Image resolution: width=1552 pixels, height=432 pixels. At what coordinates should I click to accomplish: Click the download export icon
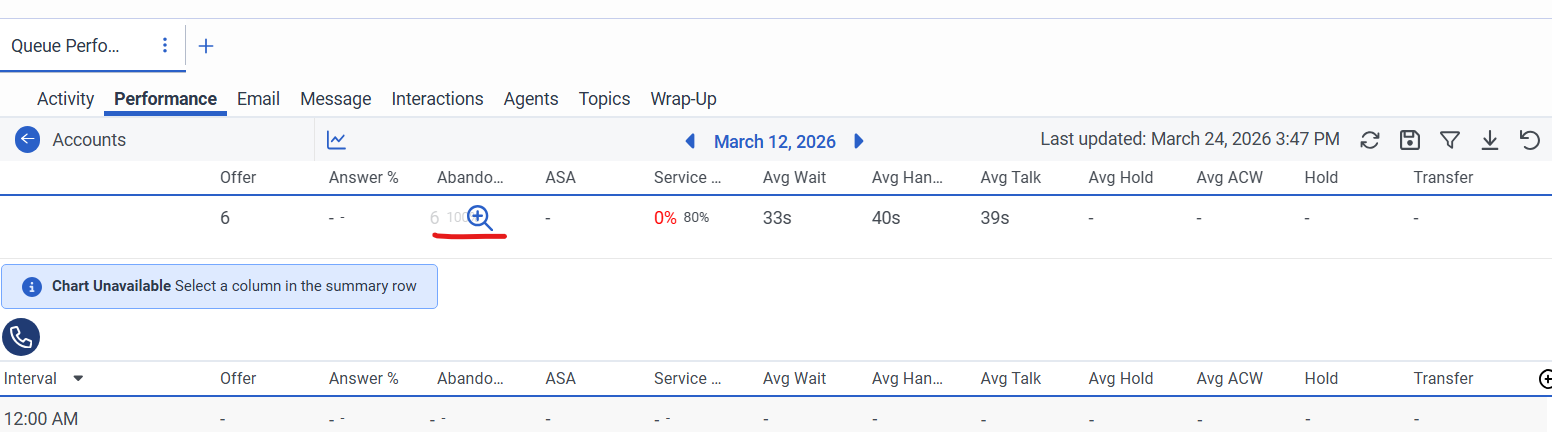tap(1490, 141)
